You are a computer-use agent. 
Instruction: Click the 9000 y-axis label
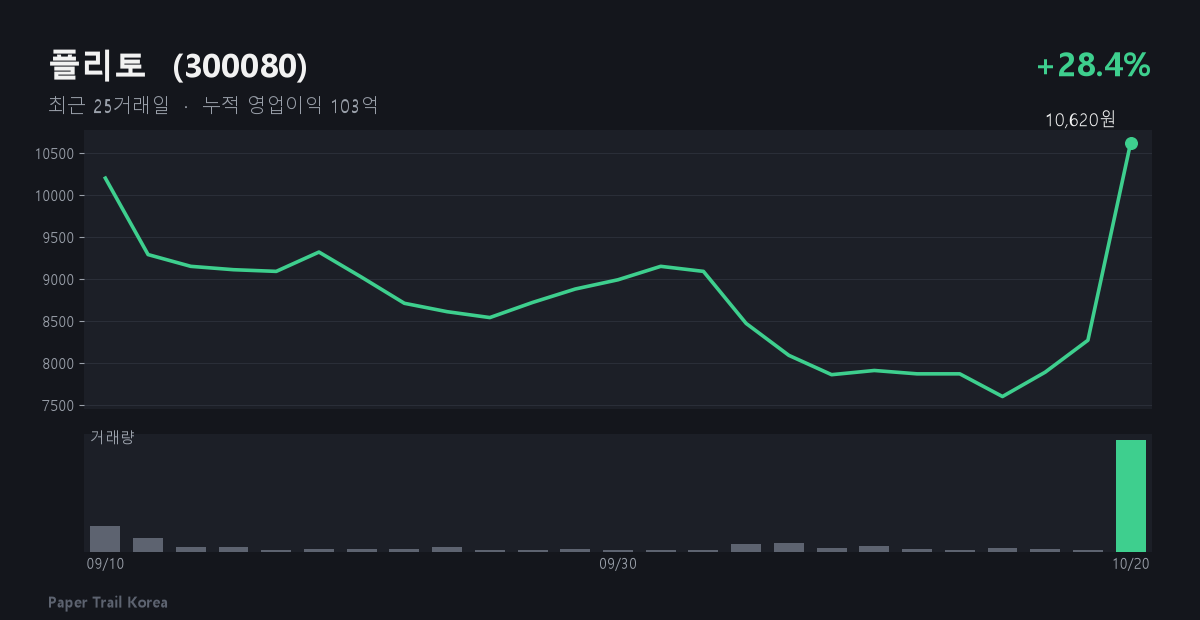tap(60, 280)
